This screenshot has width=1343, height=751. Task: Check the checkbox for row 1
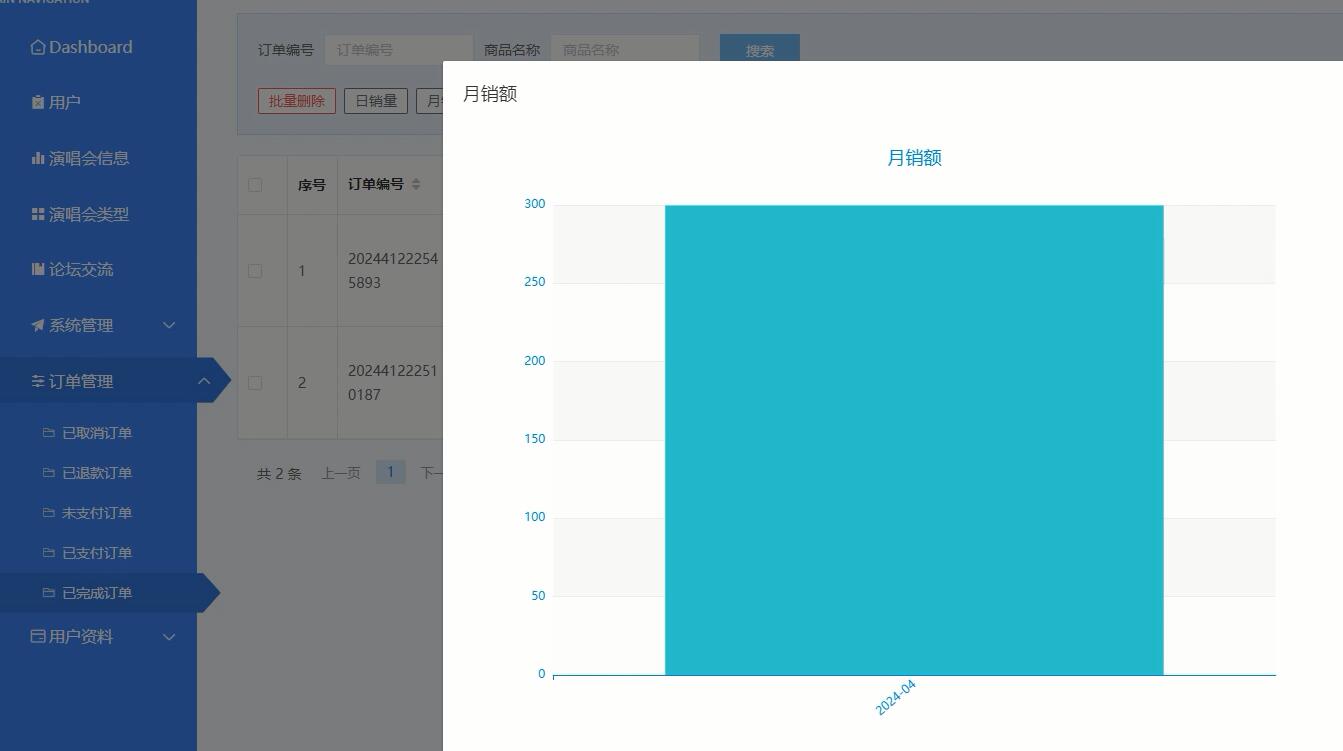(255, 271)
